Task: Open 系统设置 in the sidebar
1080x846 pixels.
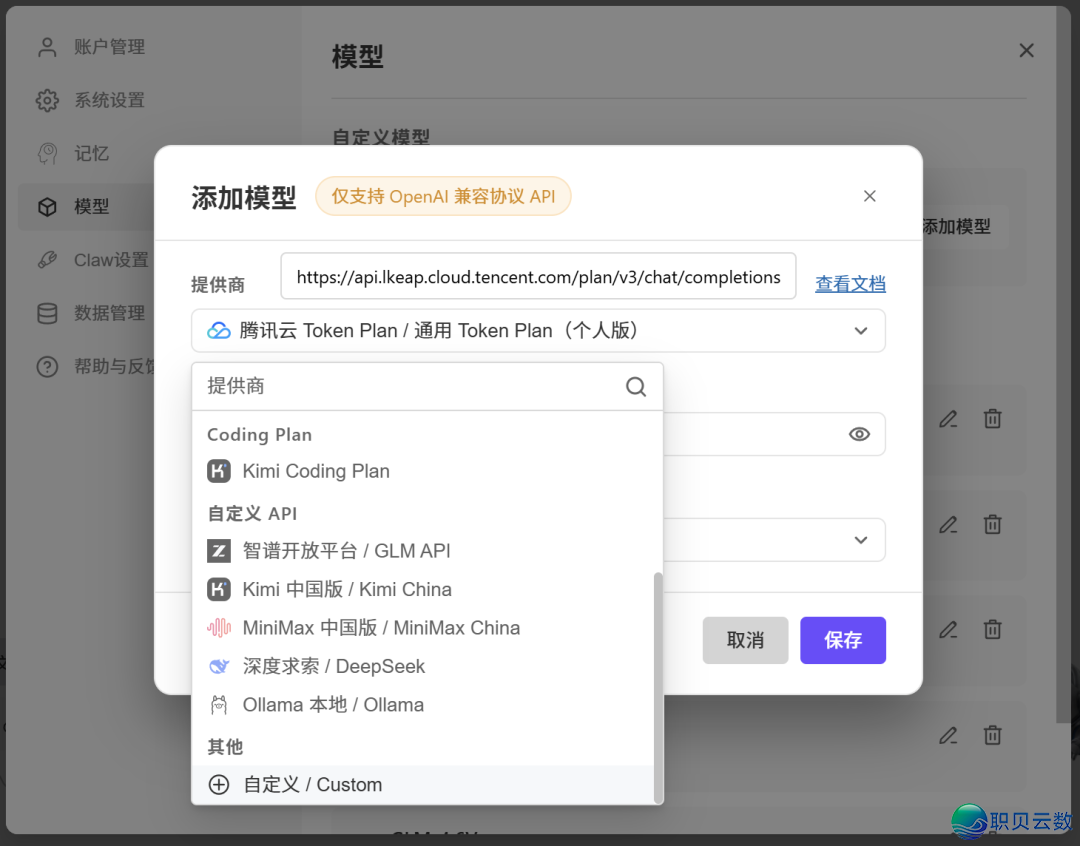Action: coord(90,100)
